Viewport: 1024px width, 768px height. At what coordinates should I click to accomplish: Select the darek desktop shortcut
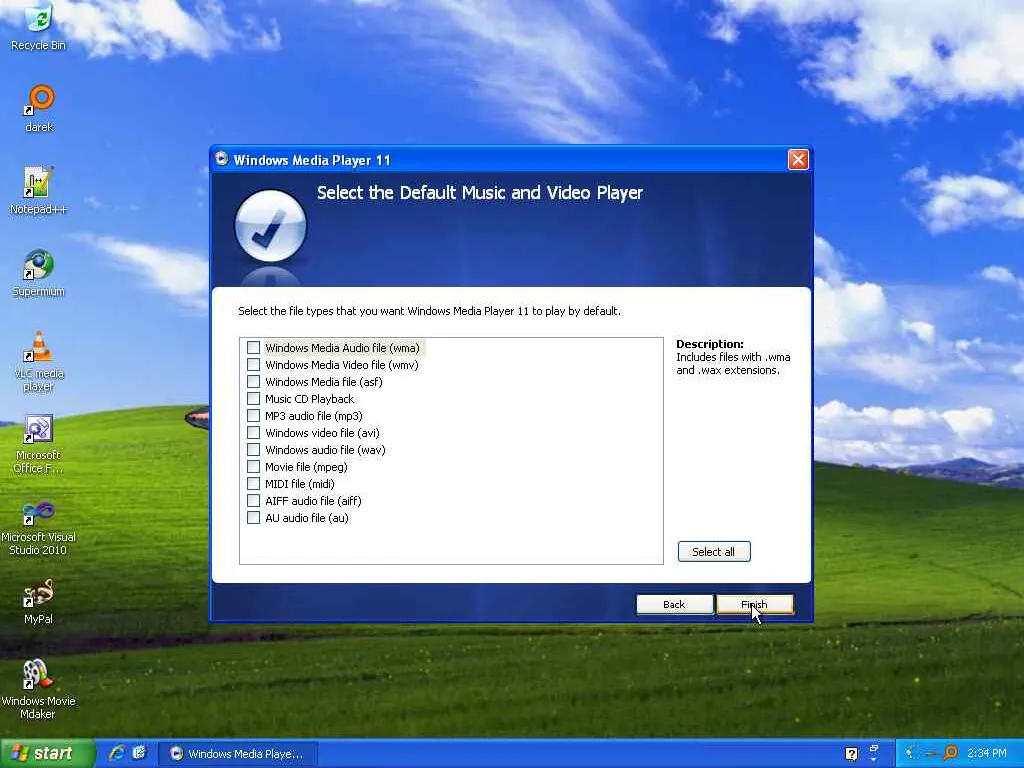coord(39,108)
